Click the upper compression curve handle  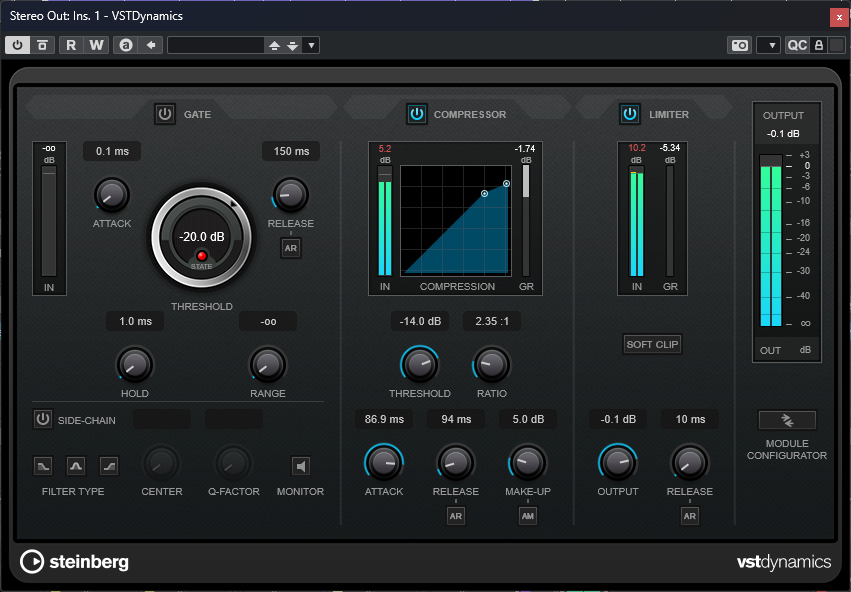506,184
